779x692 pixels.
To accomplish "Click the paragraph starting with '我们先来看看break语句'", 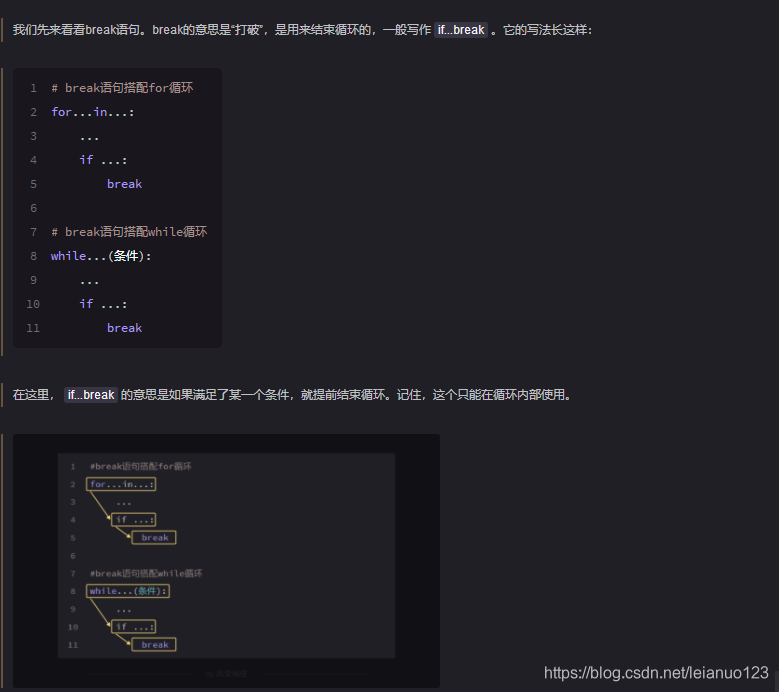I will 302,30.
